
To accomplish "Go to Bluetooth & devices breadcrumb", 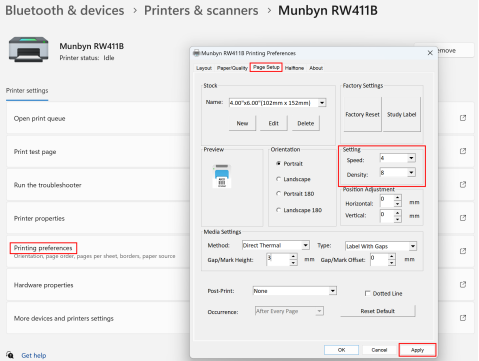I will (x=65, y=10).
